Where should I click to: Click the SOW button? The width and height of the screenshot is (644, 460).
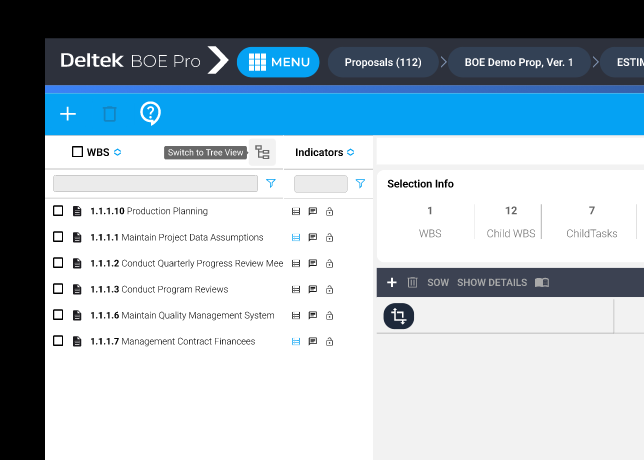pos(438,283)
